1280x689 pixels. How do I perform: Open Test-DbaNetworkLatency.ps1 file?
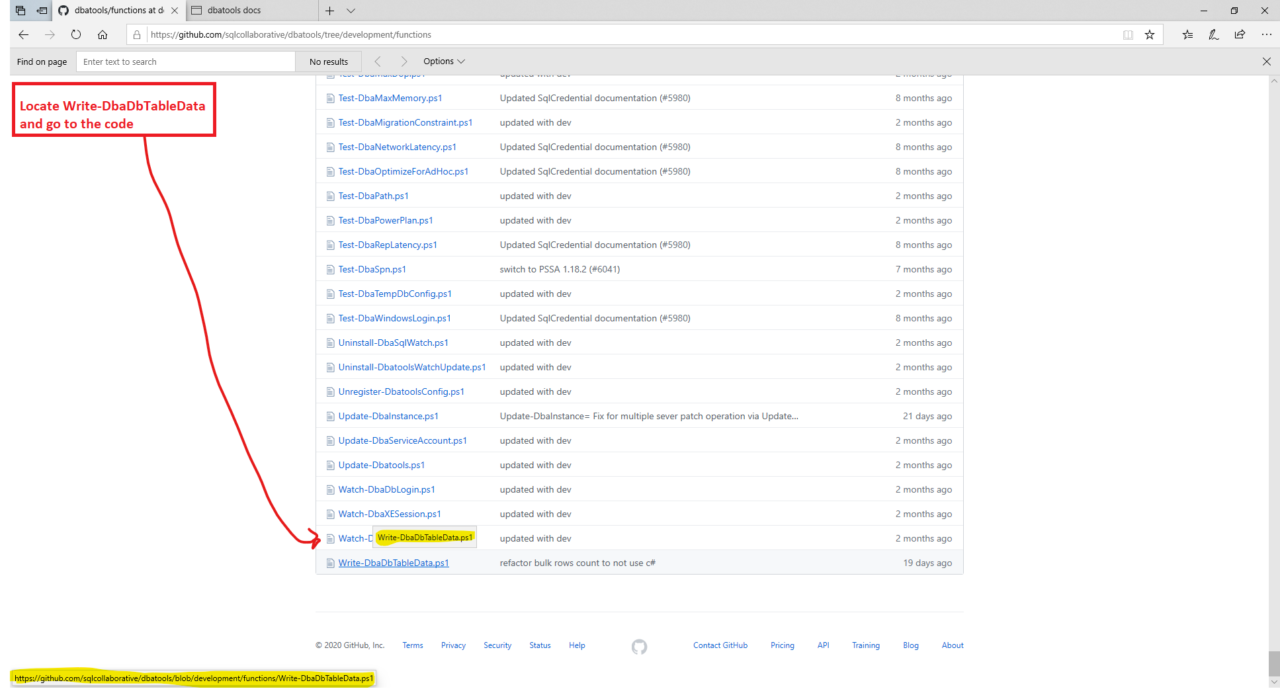[397, 147]
